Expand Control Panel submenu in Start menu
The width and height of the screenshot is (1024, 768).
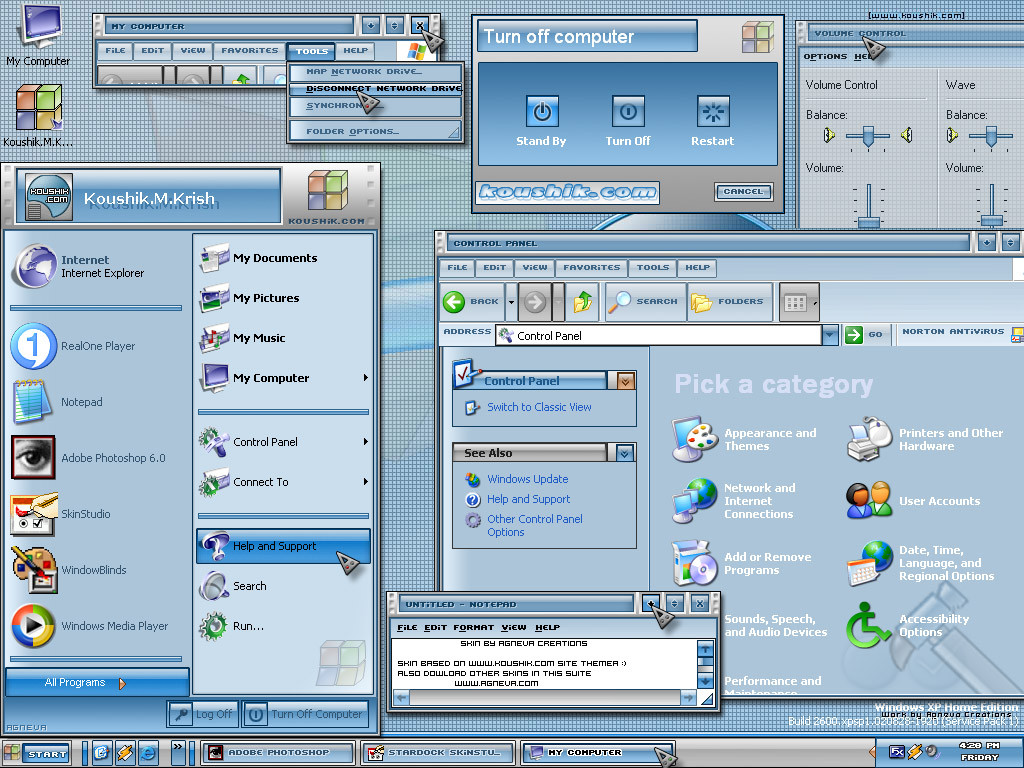[366, 441]
